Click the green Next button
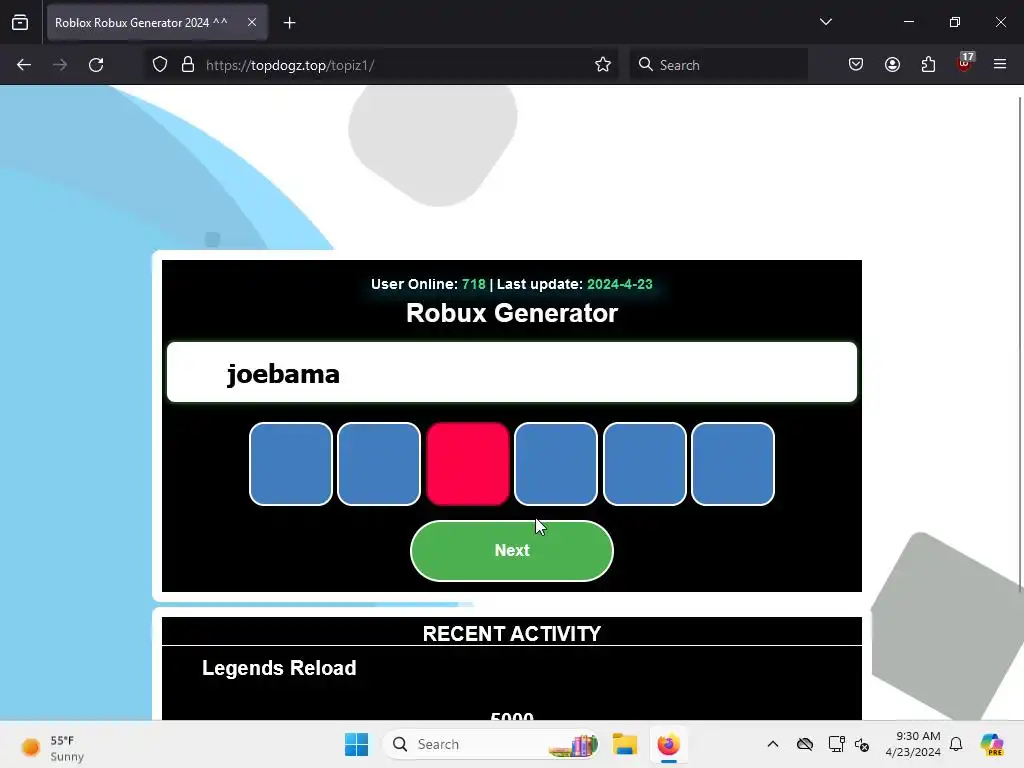This screenshot has height=768, width=1024. pyautogui.click(x=512, y=551)
